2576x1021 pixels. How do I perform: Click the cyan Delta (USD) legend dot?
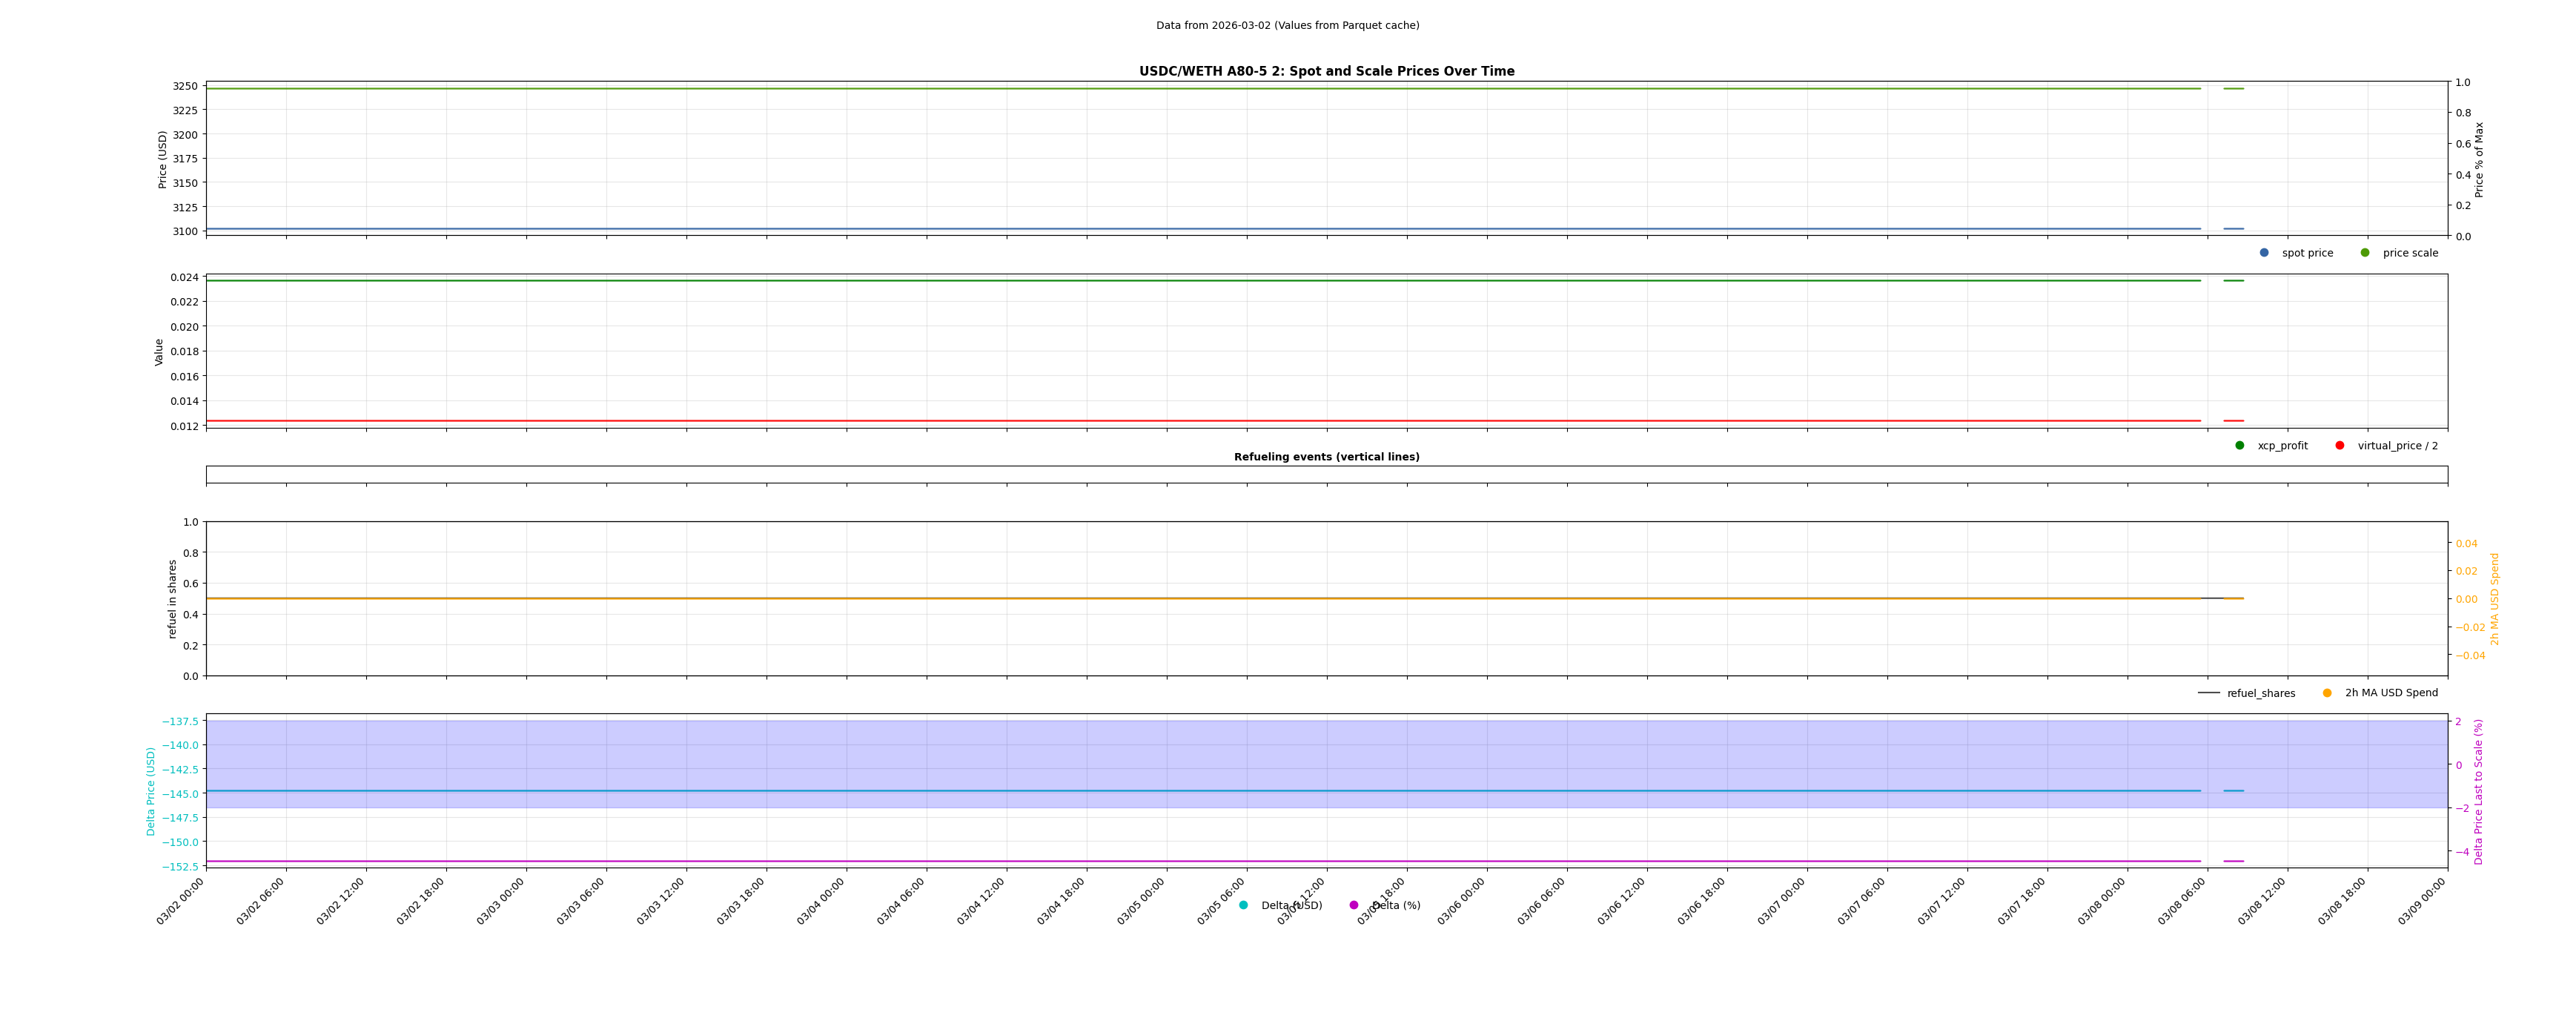pyautogui.click(x=1243, y=906)
